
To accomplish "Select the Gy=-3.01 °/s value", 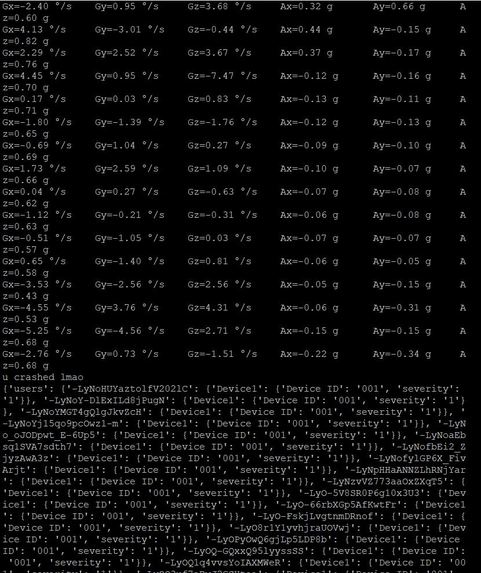I will tap(129, 30).
